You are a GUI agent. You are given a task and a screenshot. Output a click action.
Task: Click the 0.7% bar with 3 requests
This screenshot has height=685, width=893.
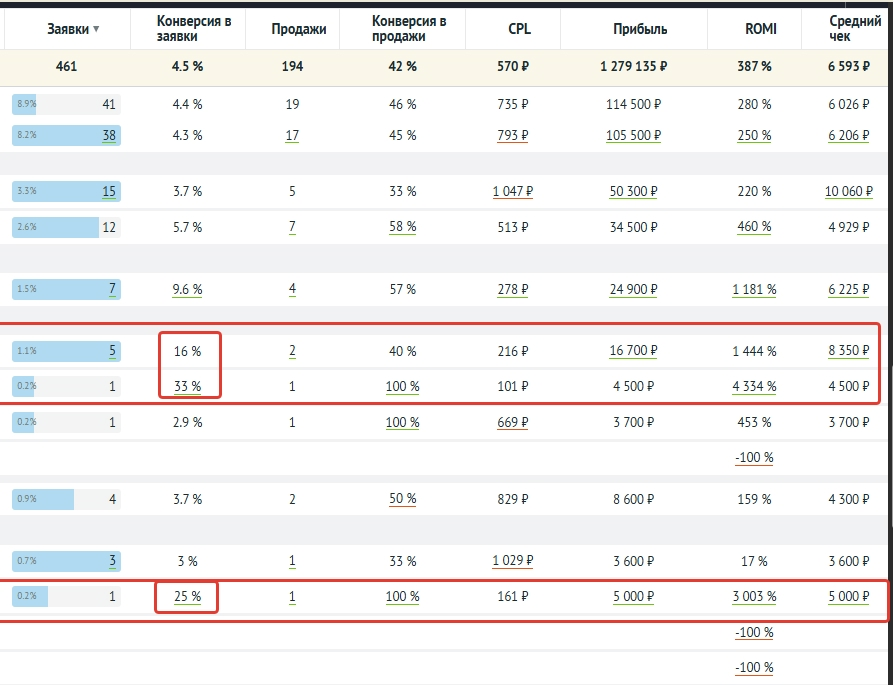tap(66, 561)
